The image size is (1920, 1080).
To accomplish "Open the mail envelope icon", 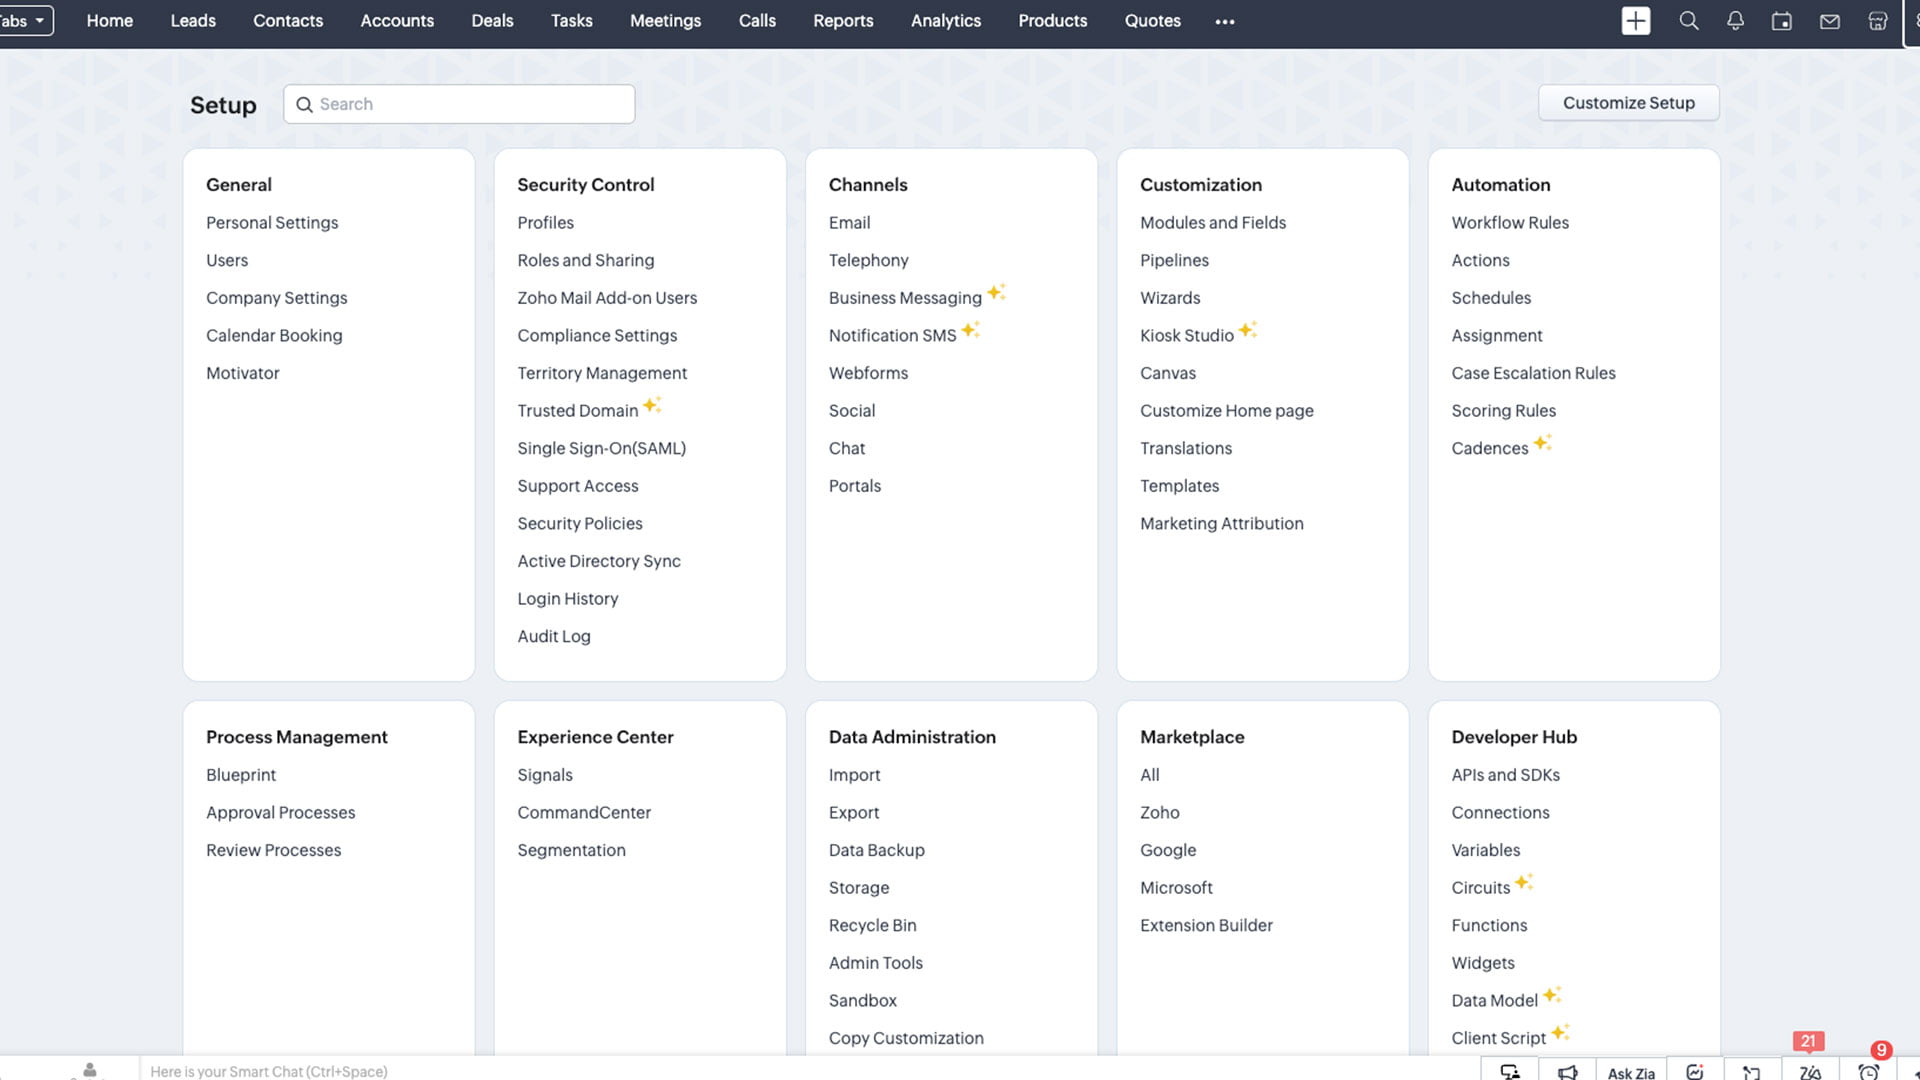I will pos(1830,21).
